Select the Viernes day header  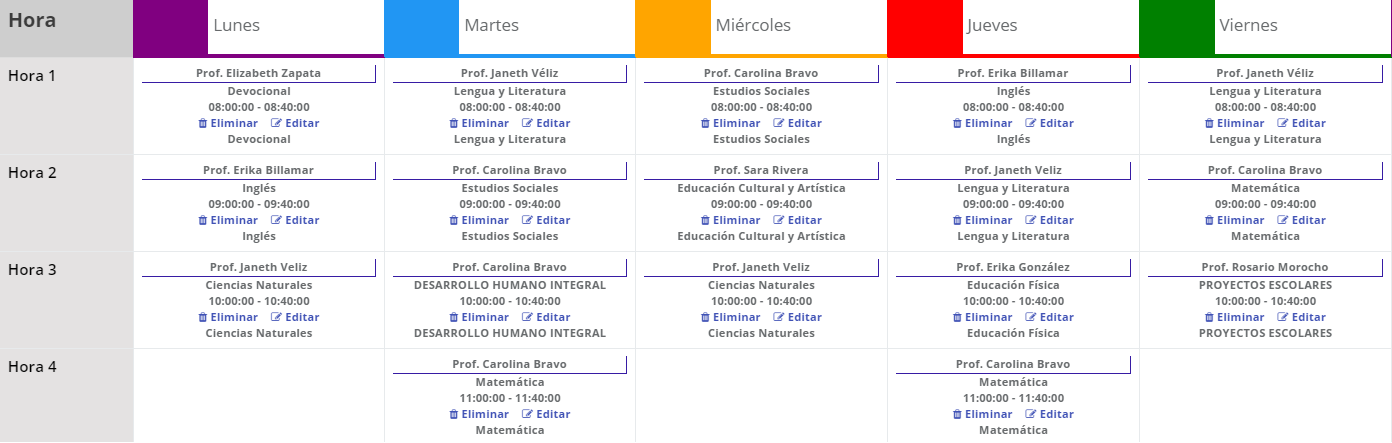[x=1249, y=26]
